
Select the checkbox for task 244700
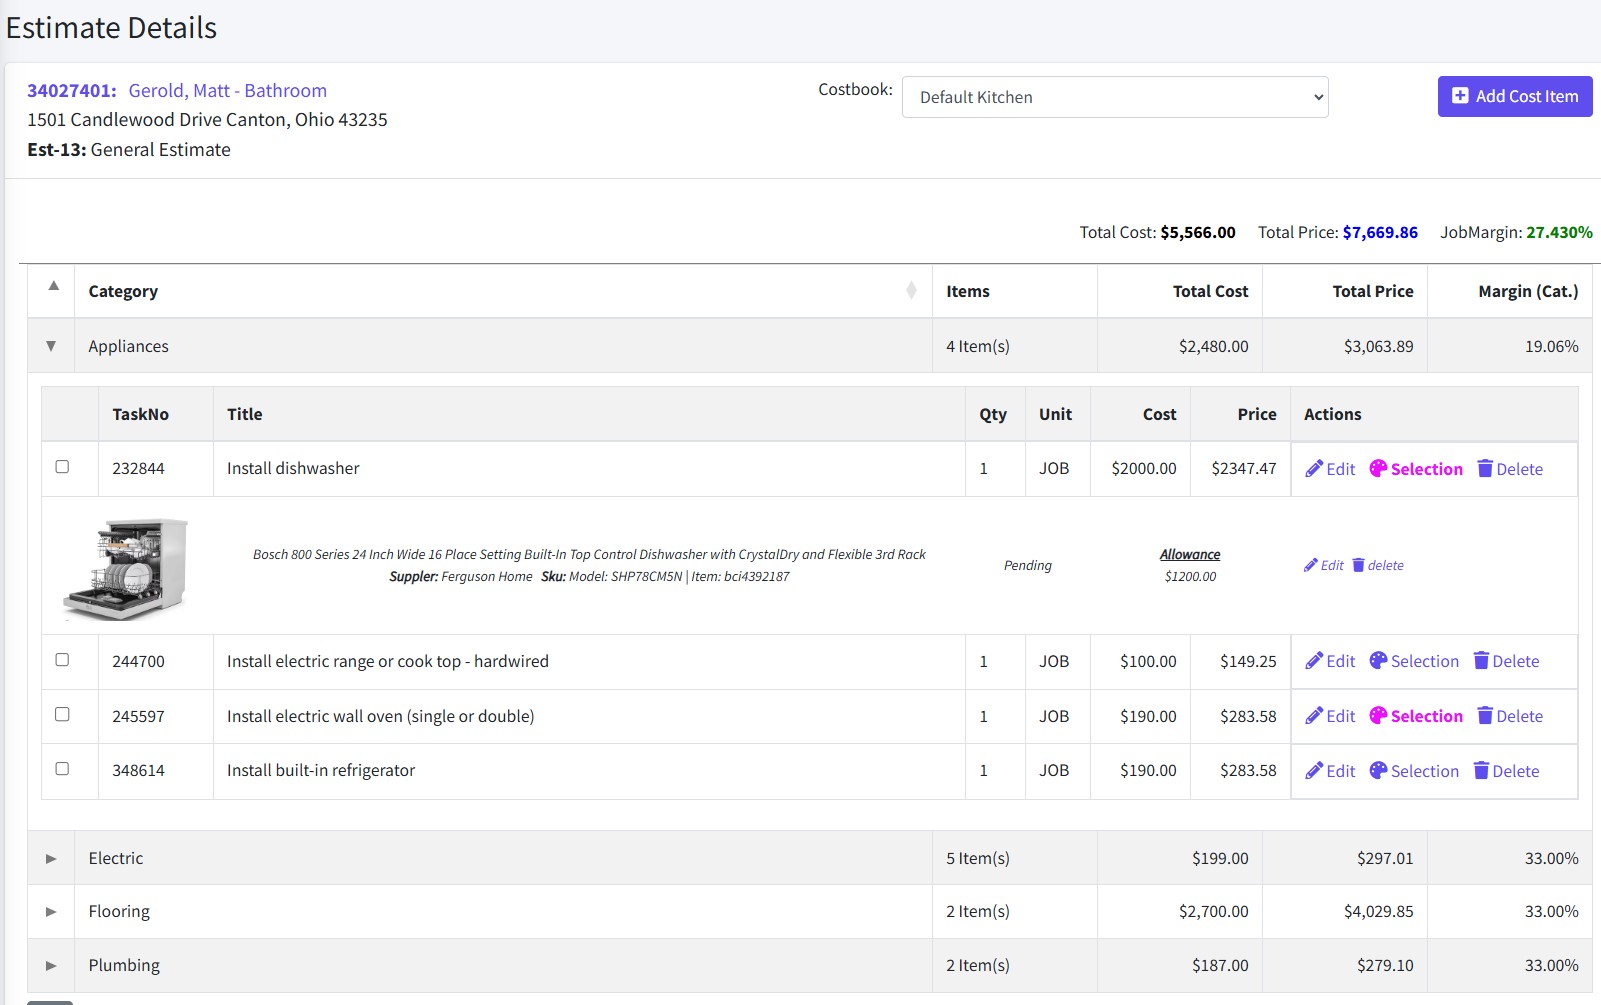pyautogui.click(x=62, y=660)
